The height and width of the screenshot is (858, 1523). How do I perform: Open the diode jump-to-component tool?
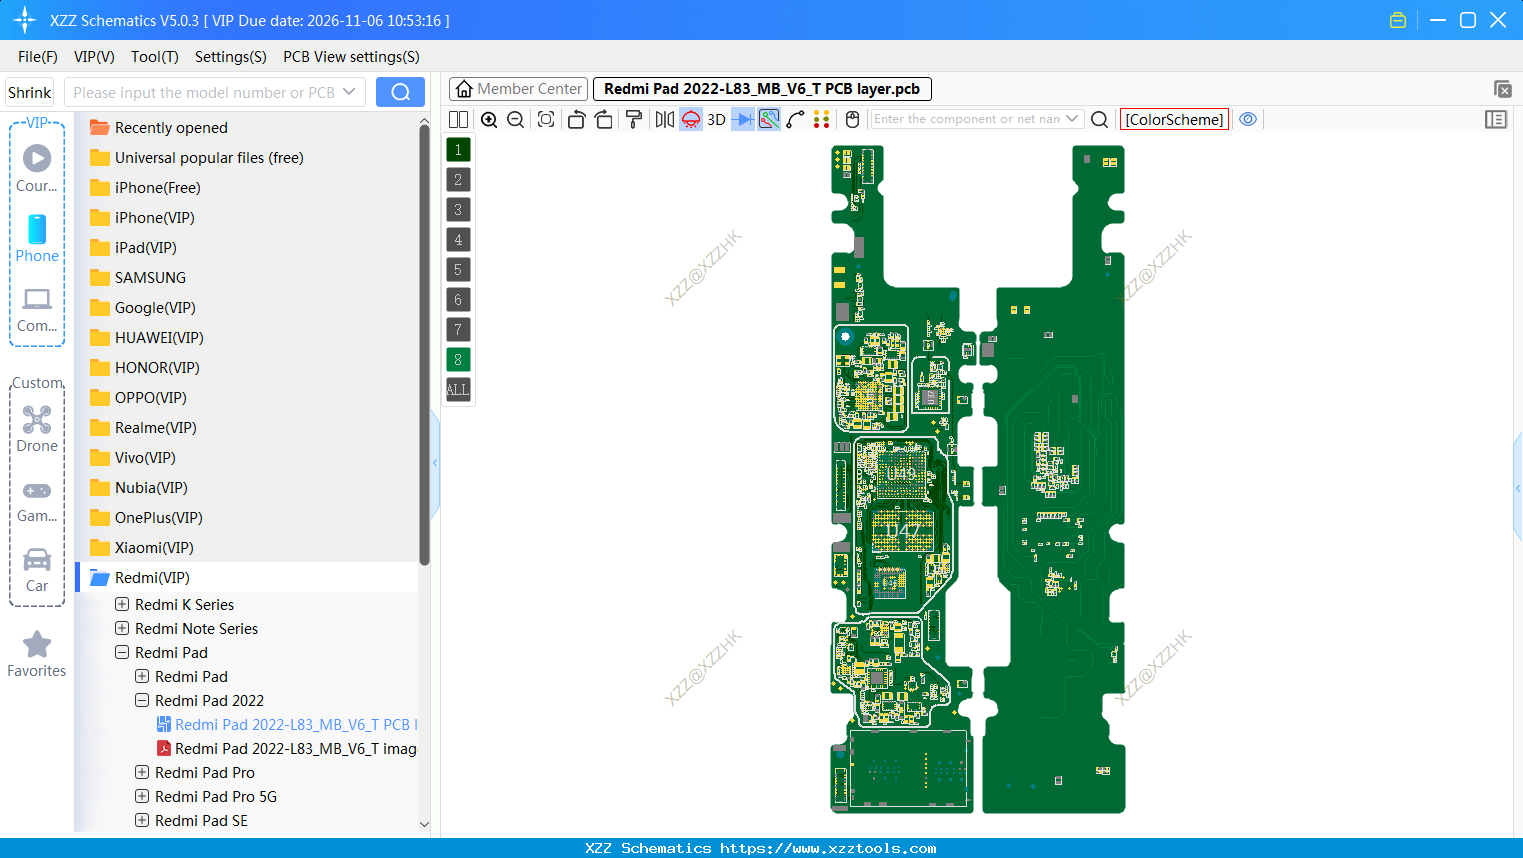click(x=744, y=119)
